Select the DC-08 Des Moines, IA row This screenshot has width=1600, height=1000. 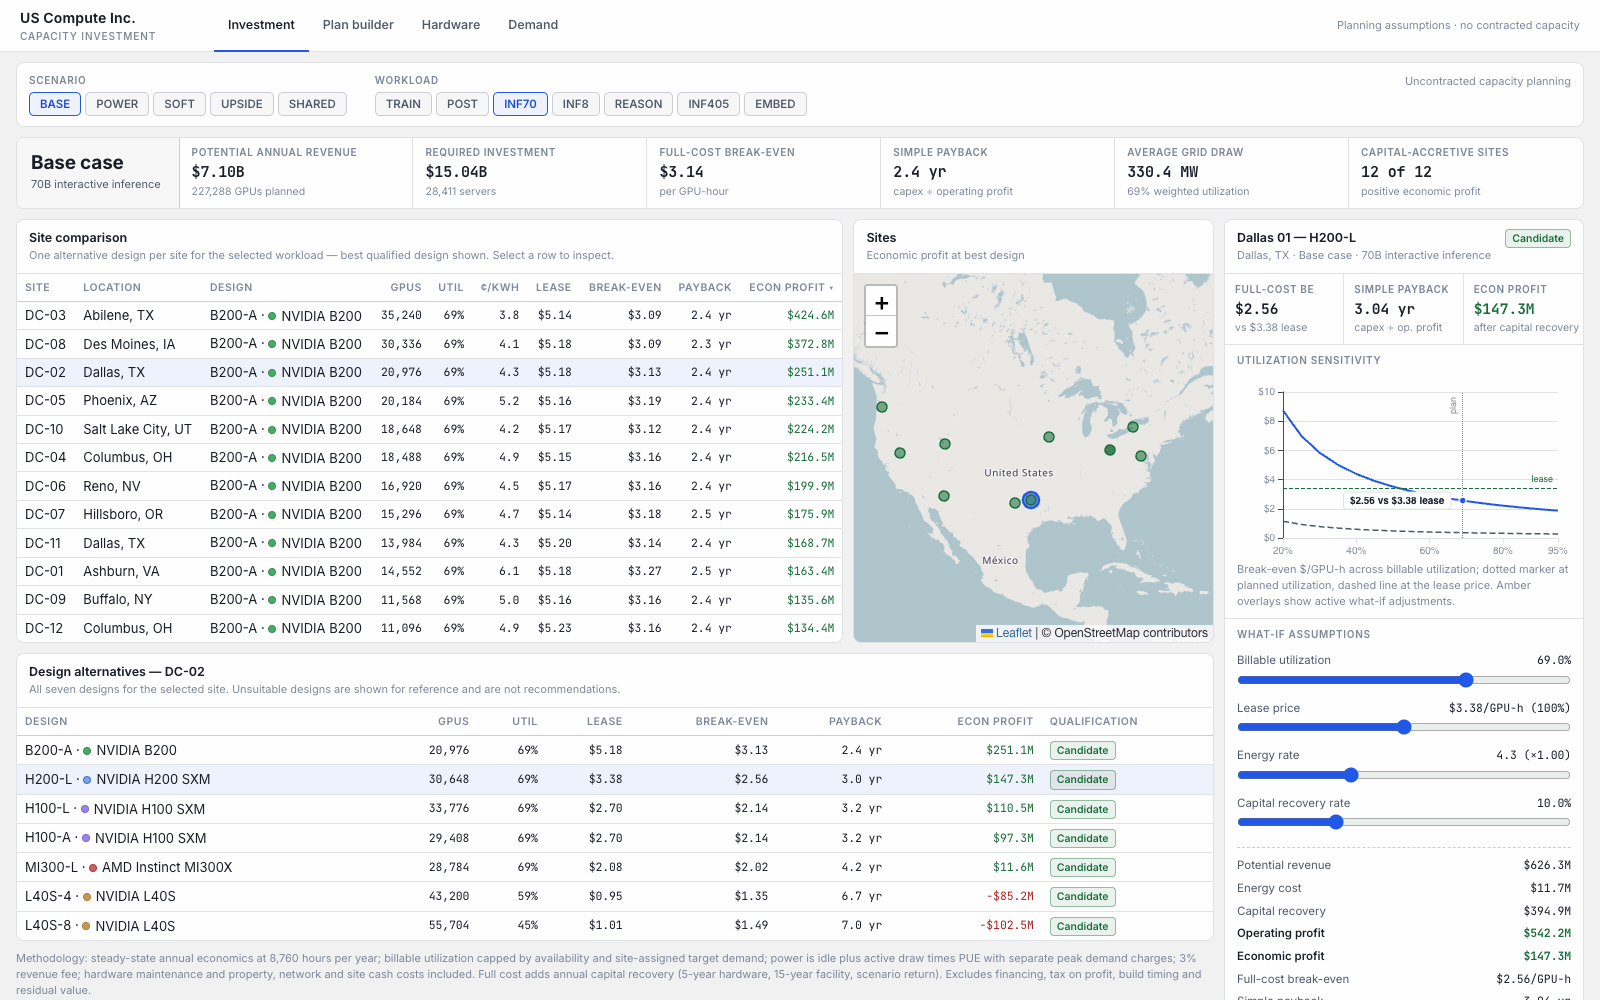tap(429, 344)
